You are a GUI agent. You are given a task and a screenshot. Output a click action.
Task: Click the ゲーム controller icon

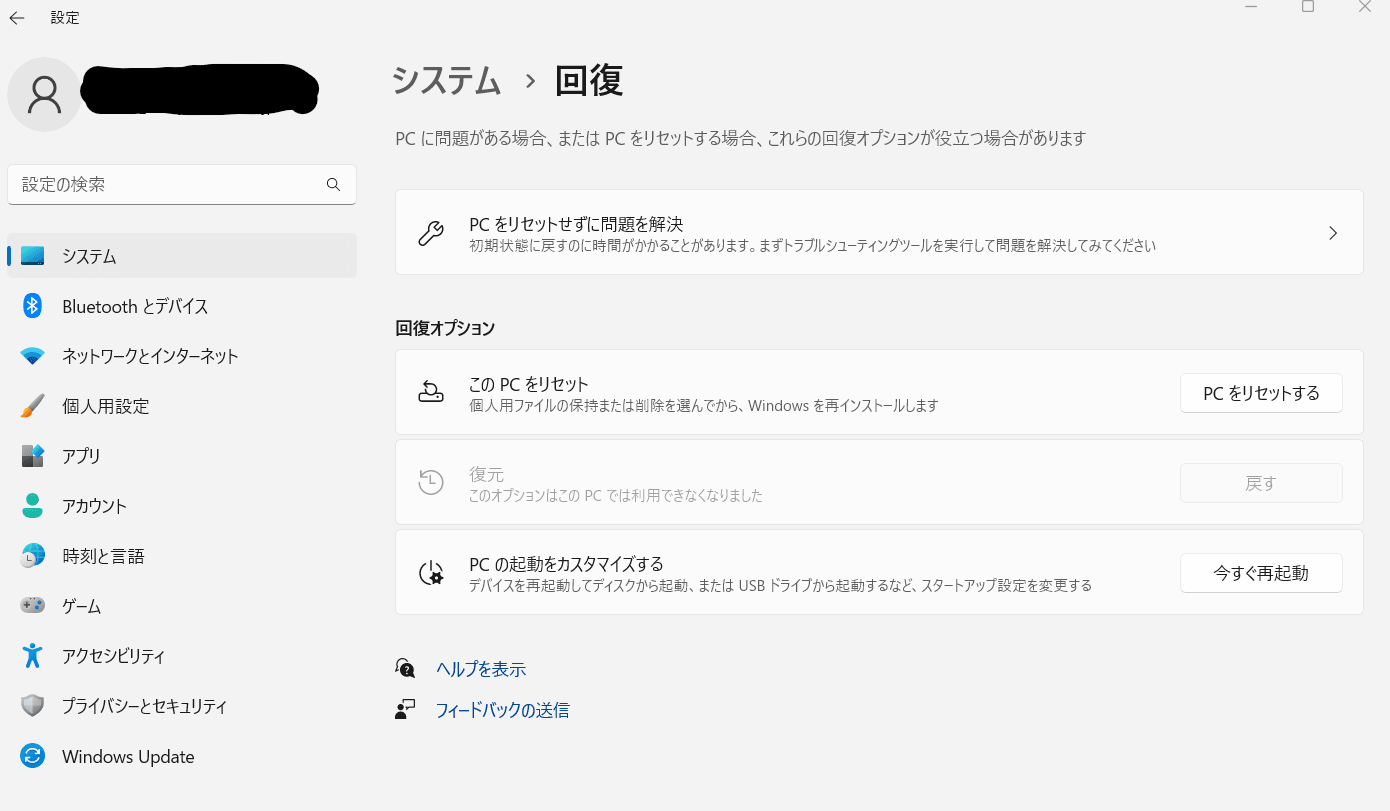[x=32, y=605]
